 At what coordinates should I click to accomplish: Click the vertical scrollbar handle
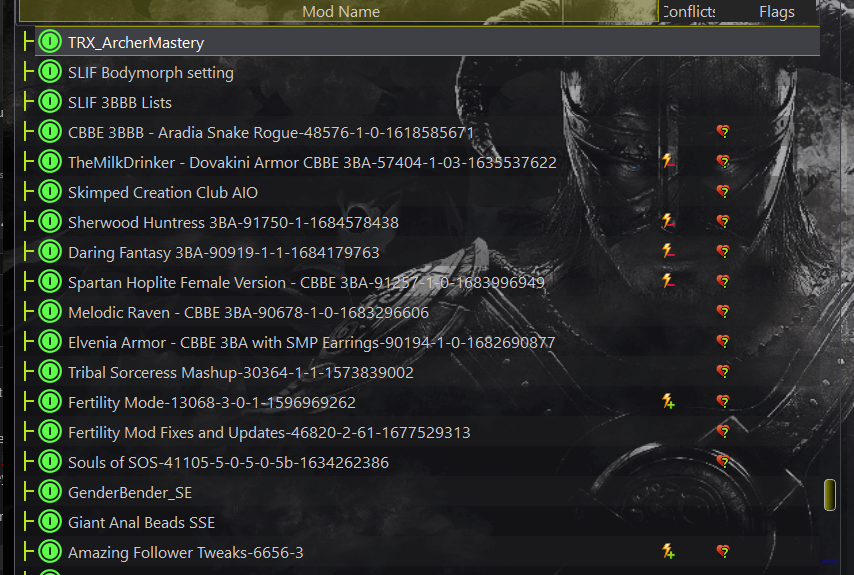pos(829,495)
